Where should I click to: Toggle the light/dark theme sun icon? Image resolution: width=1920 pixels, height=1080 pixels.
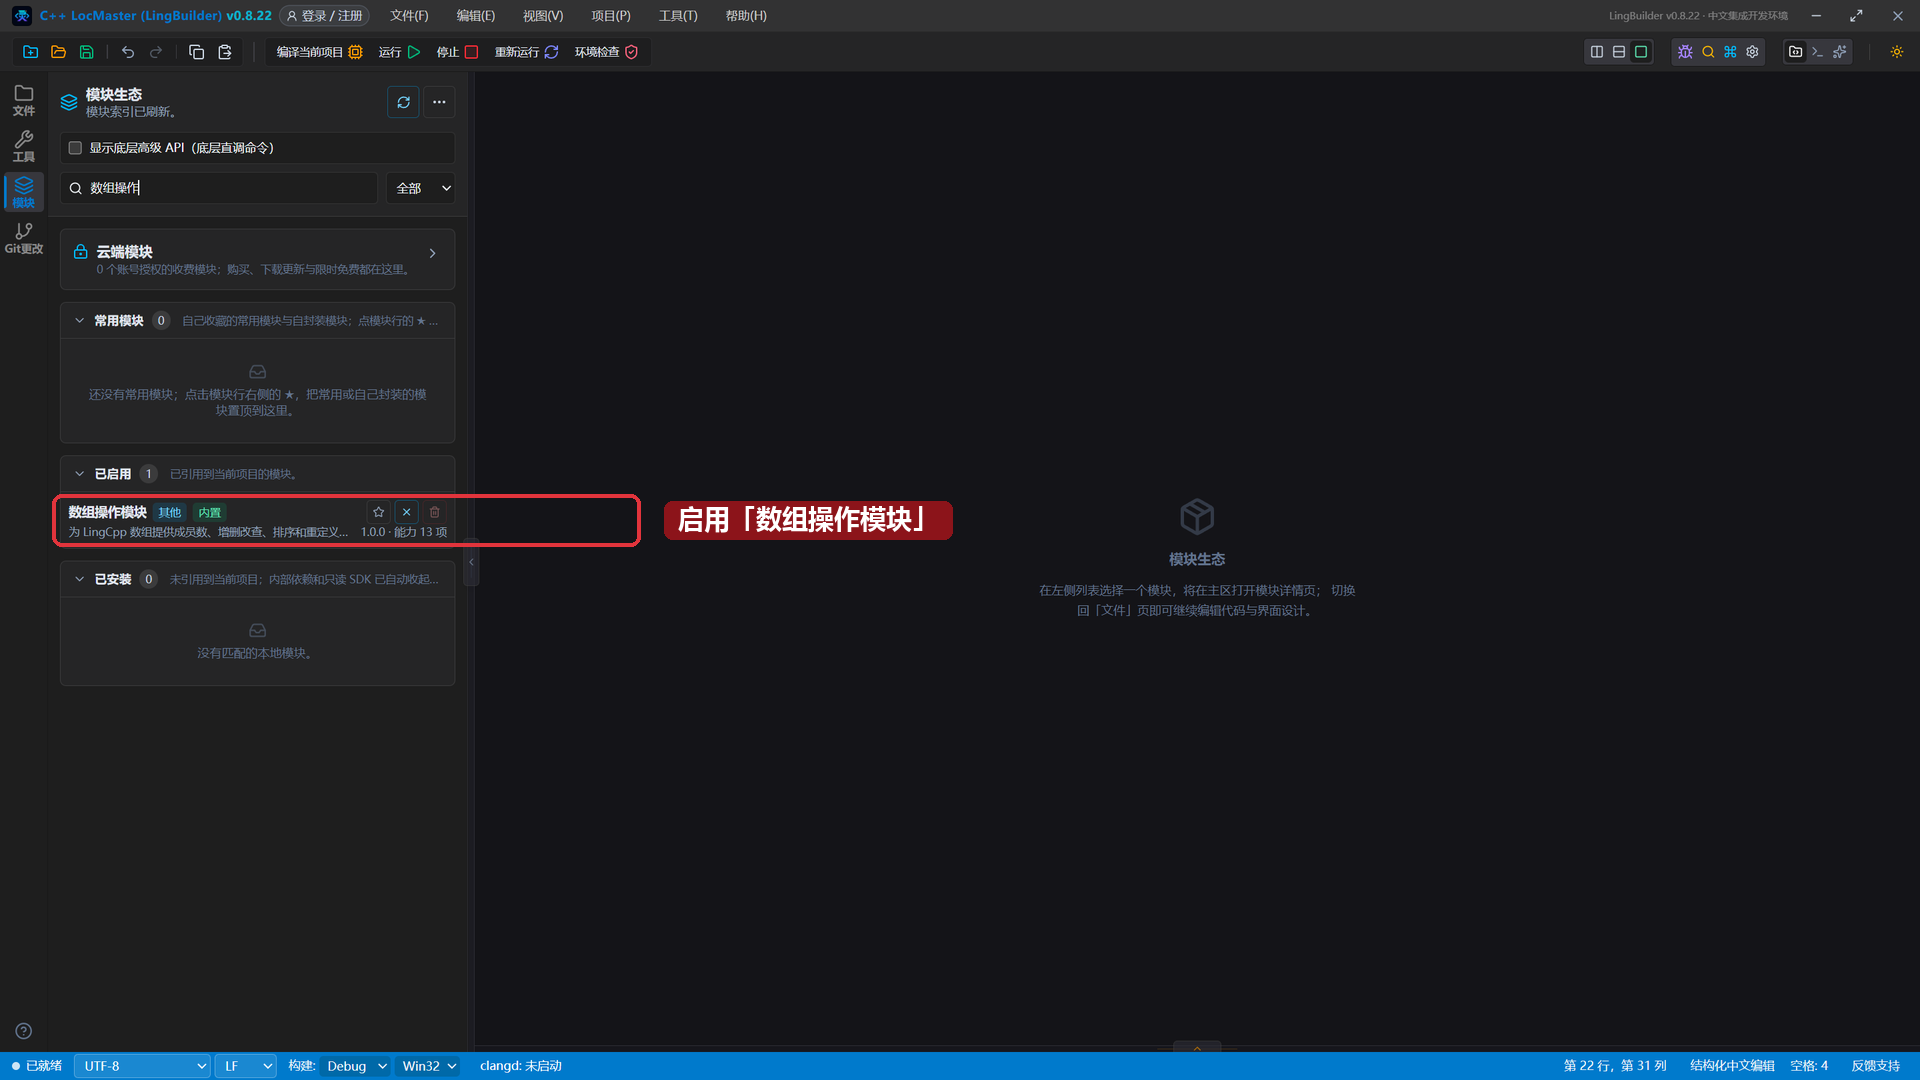click(1896, 52)
